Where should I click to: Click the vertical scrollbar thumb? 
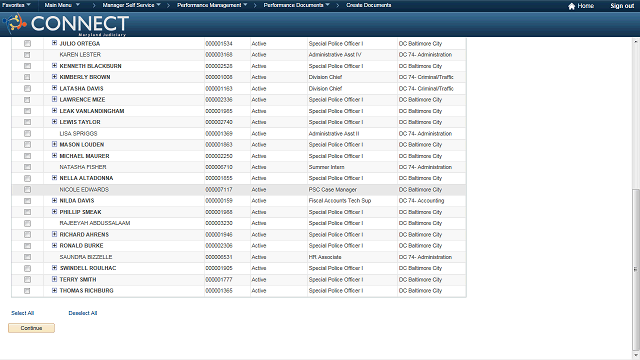[635, 269]
